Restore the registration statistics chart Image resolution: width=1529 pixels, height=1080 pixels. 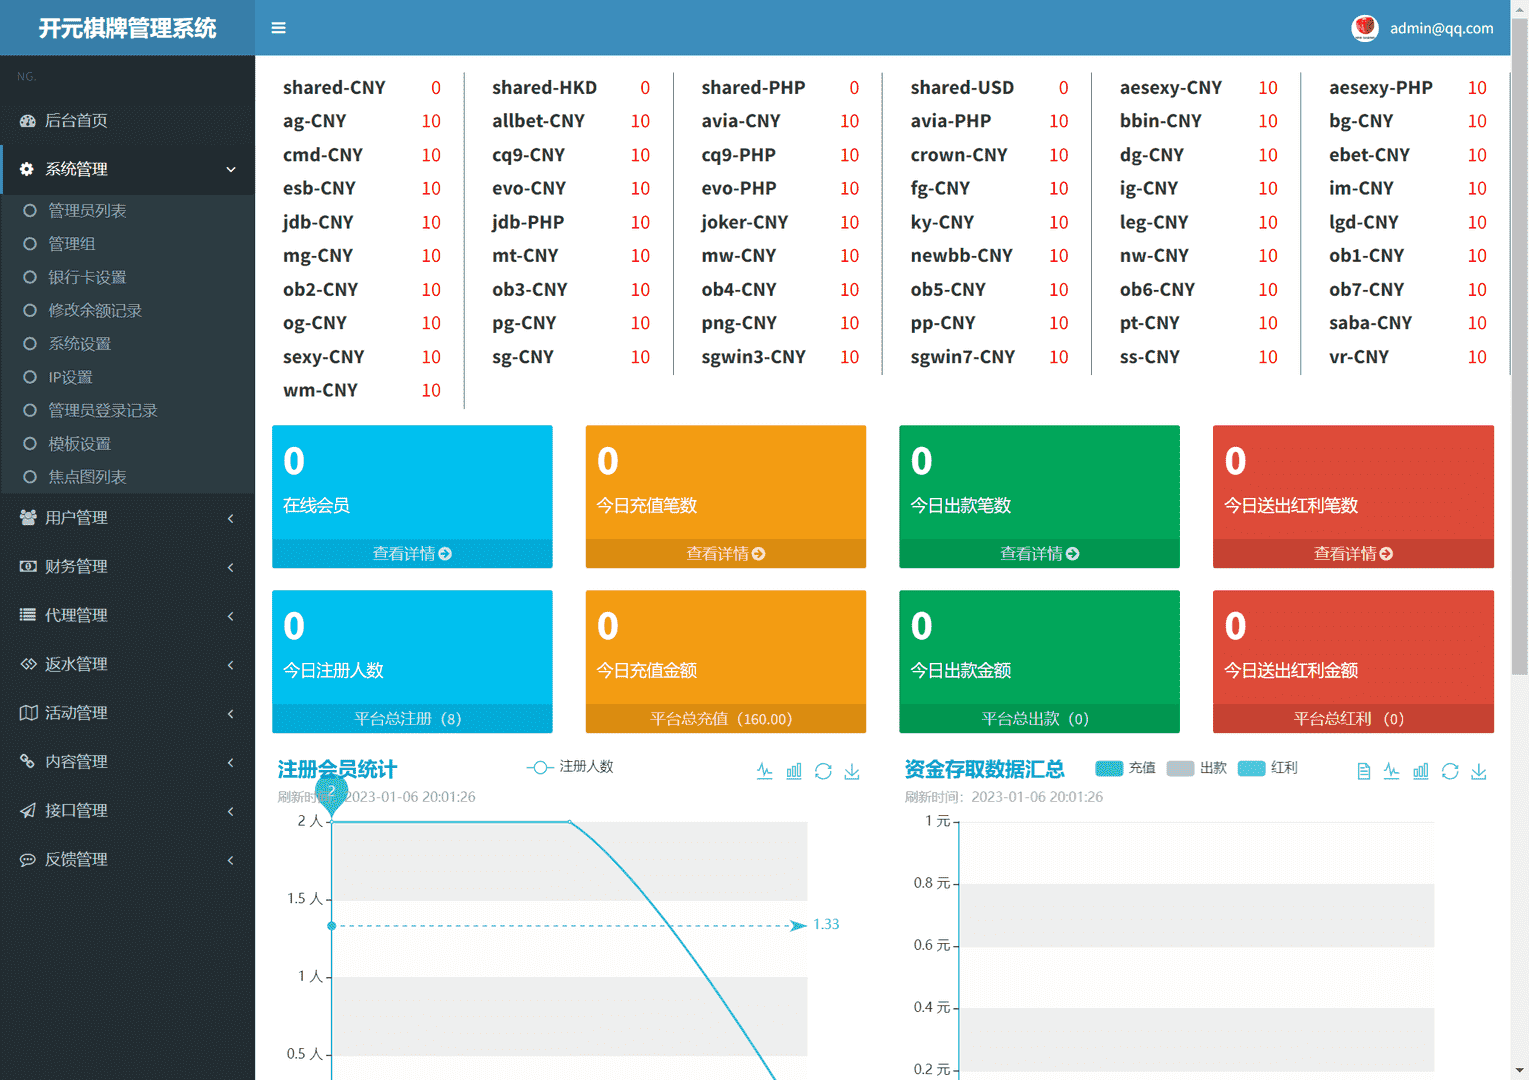tap(823, 771)
